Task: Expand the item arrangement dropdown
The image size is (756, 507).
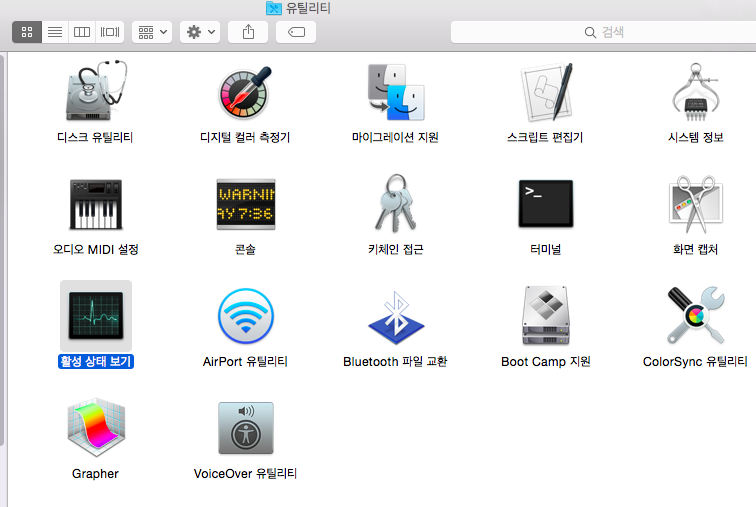Action: tap(152, 32)
